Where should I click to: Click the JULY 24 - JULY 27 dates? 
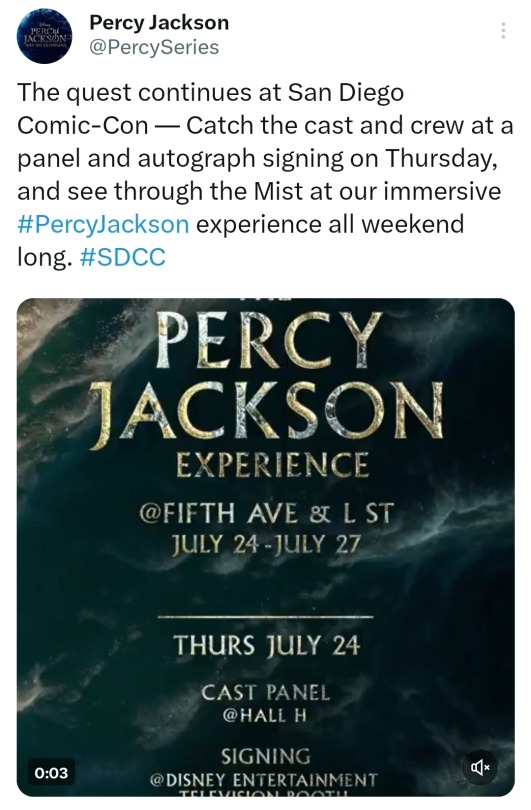point(266,544)
